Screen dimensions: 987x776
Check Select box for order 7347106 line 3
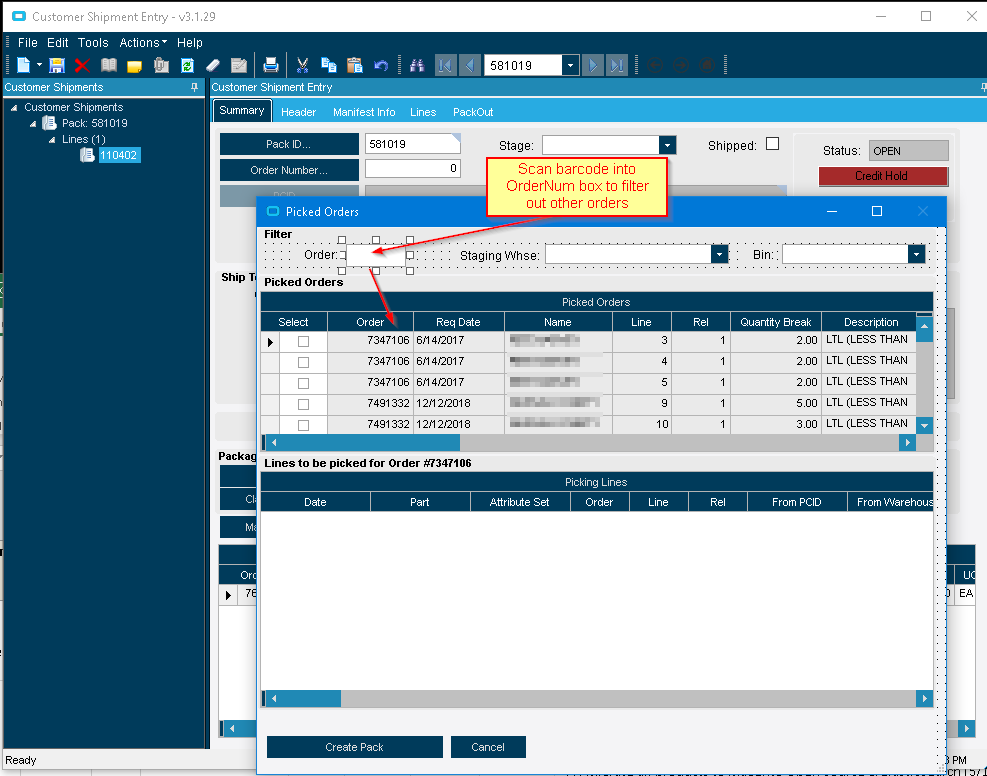[x=303, y=341]
